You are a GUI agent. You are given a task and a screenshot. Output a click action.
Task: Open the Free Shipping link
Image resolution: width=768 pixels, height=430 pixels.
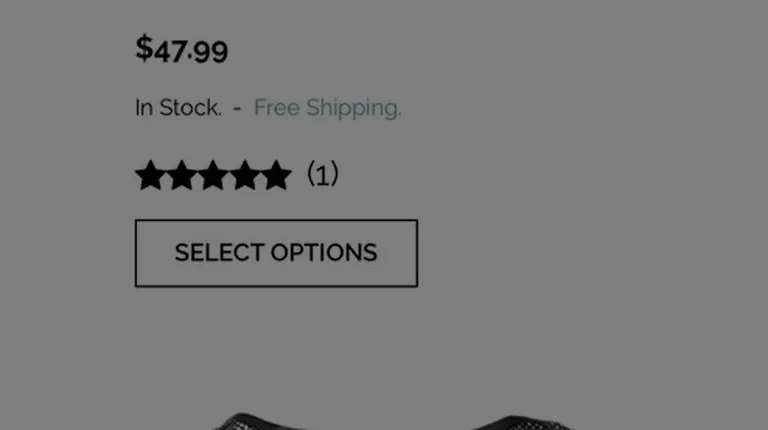coord(328,108)
